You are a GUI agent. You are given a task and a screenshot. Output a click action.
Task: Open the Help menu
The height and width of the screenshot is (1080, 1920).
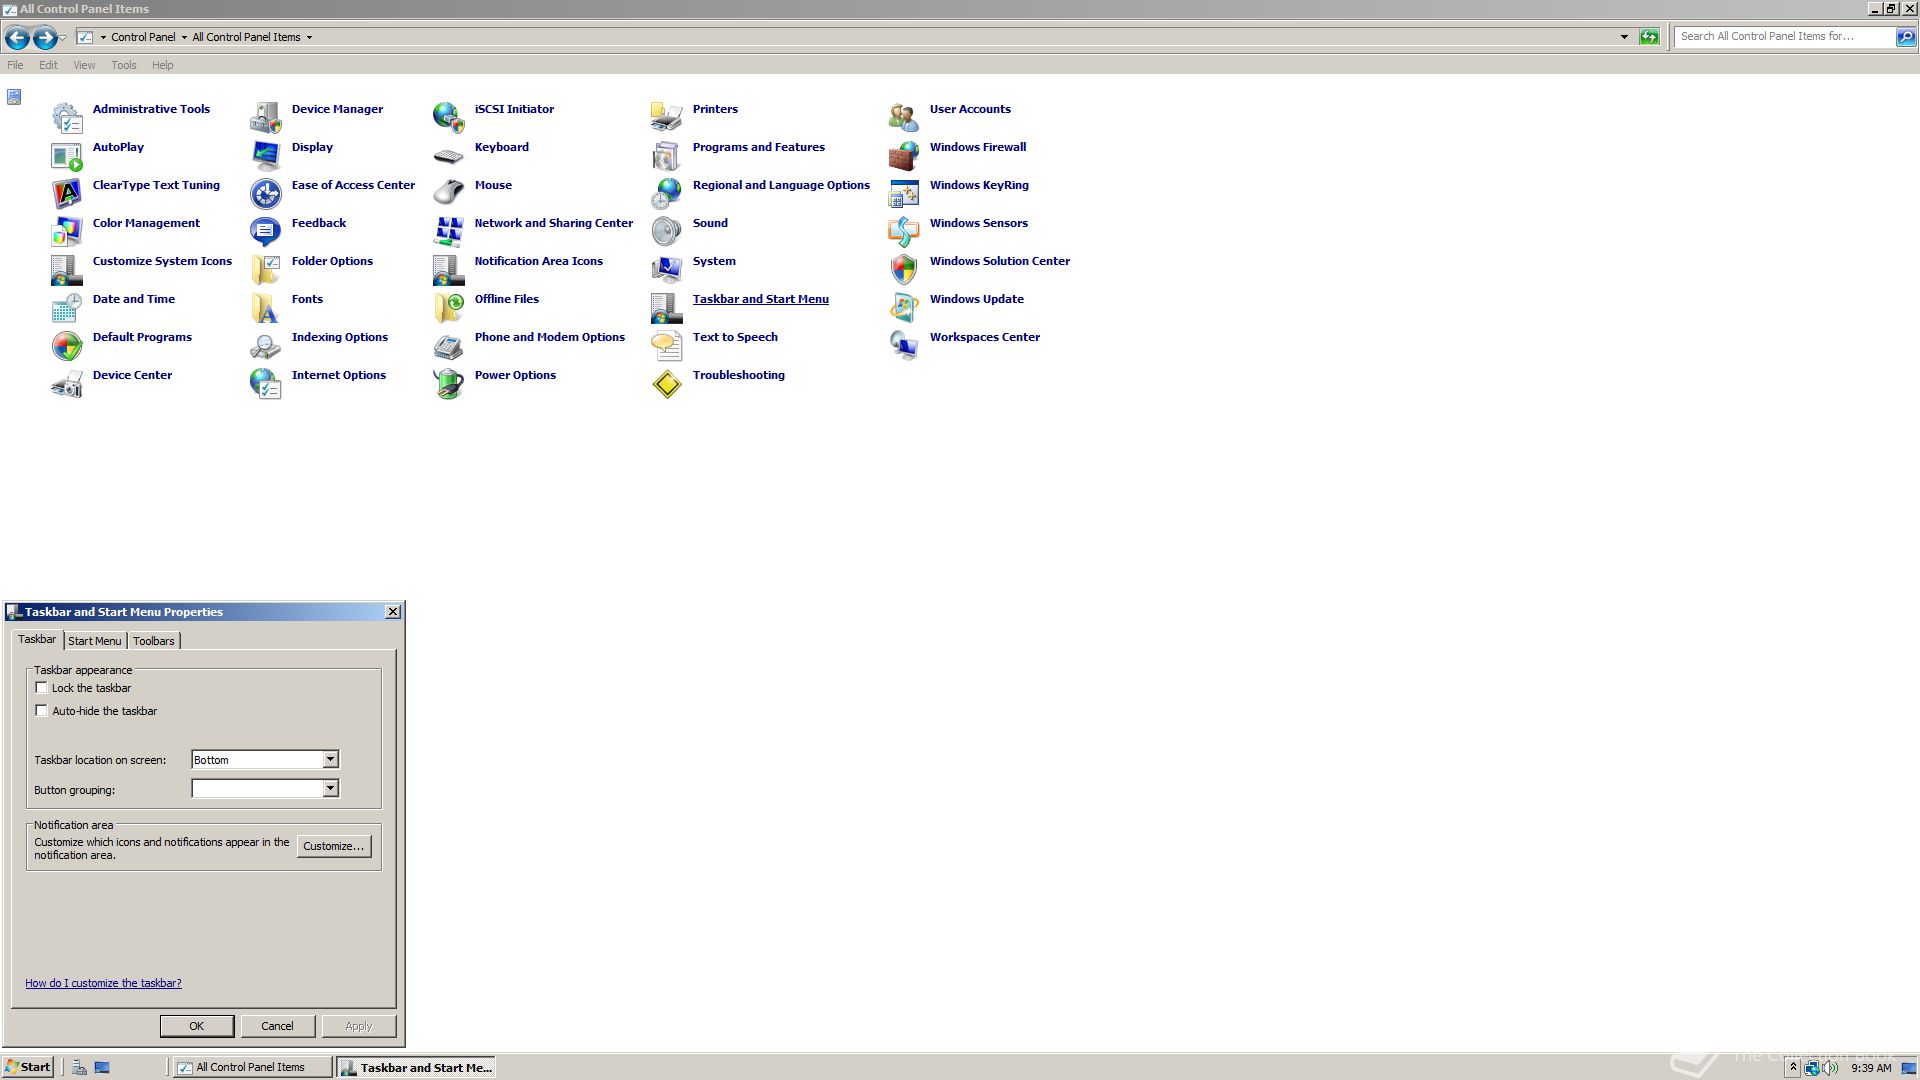(x=163, y=65)
